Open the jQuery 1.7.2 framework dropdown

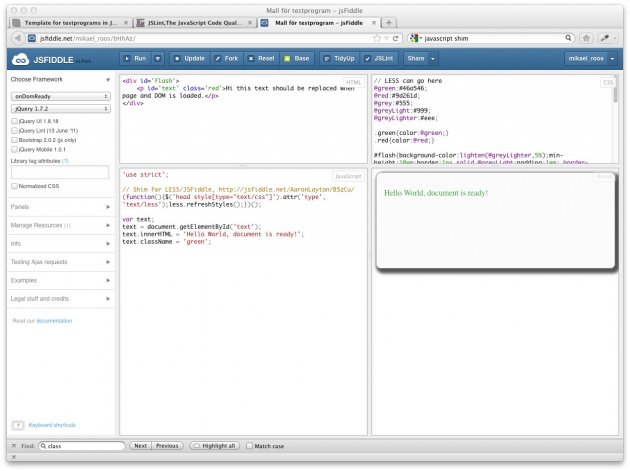click(x=61, y=109)
